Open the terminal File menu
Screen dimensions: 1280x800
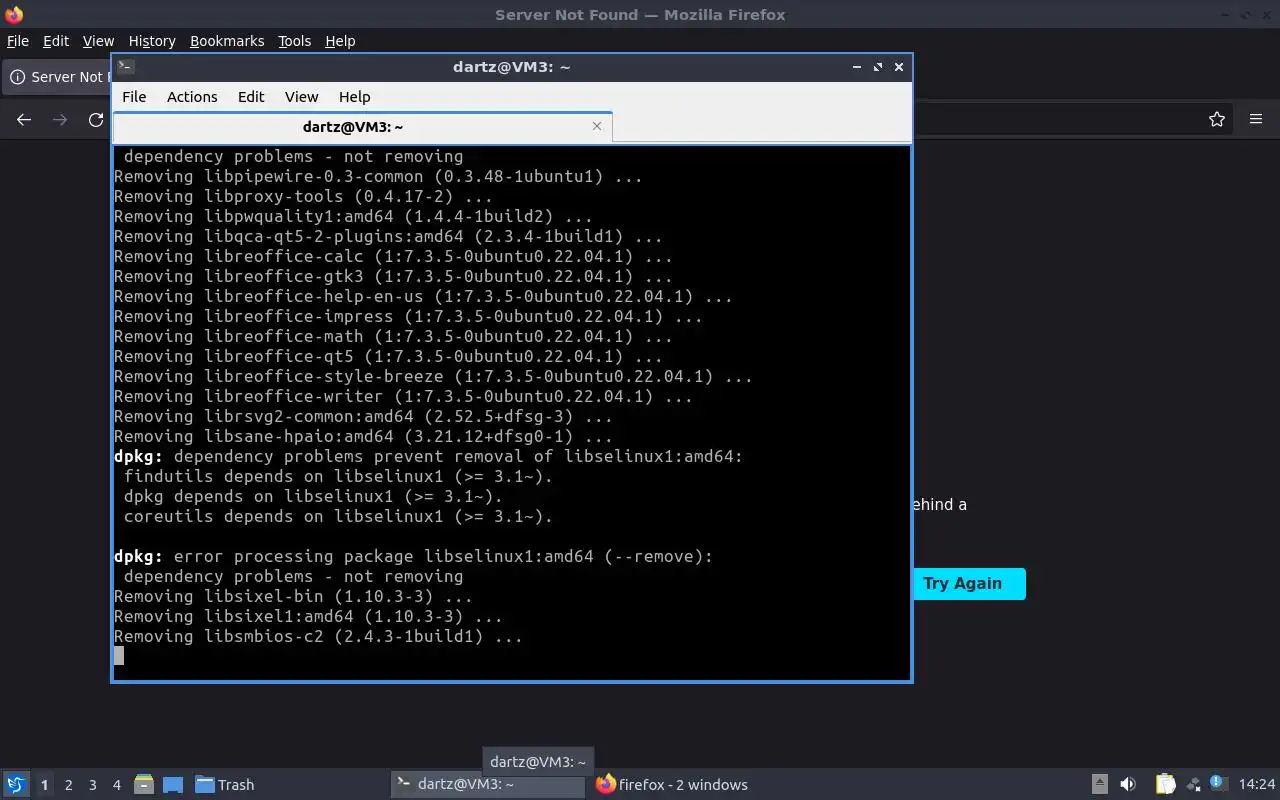point(134,97)
